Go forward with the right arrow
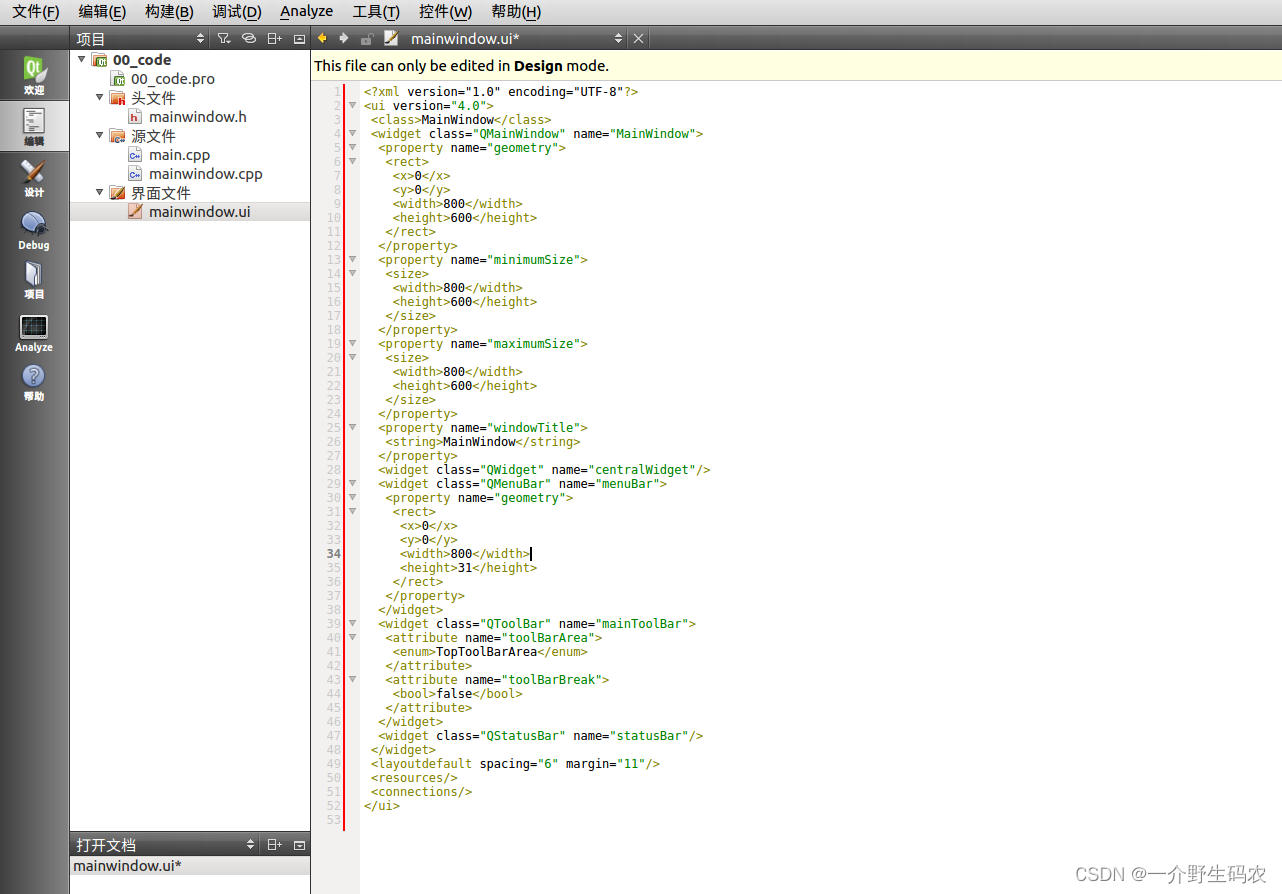Image resolution: width=1282 pixels, height=894 pixels. [344, 38]
